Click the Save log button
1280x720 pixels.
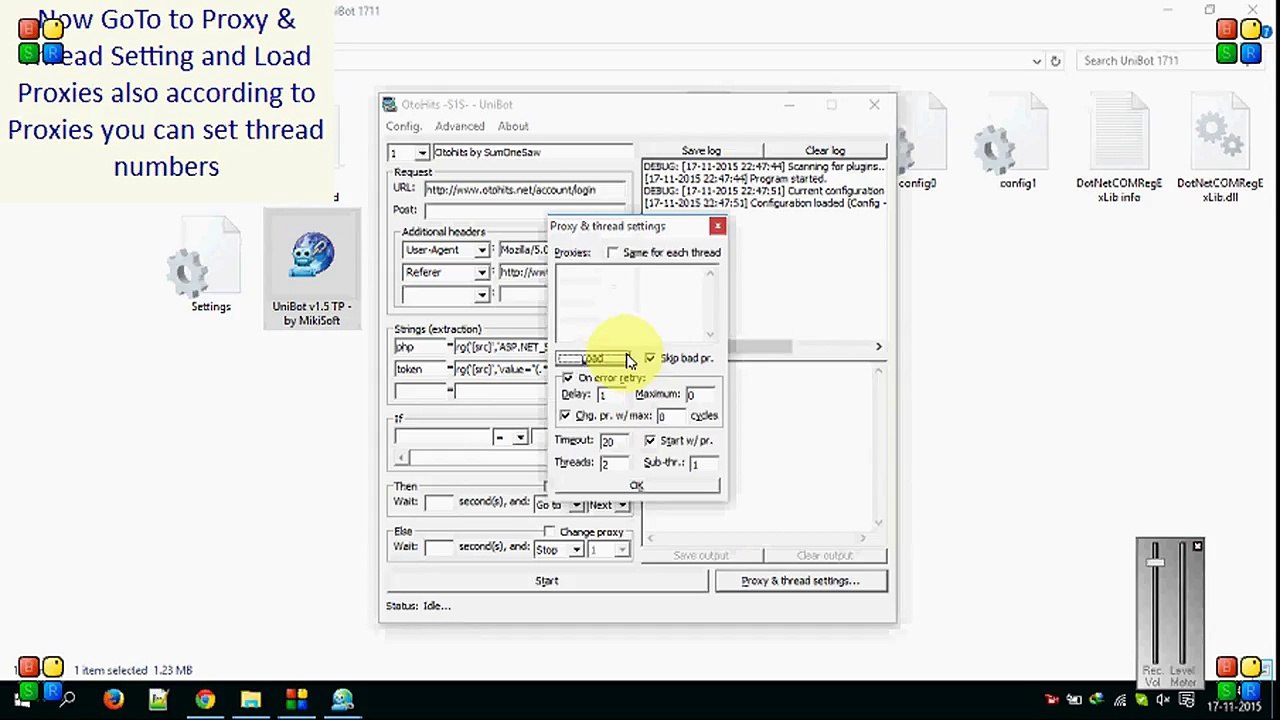pos(701,151)
